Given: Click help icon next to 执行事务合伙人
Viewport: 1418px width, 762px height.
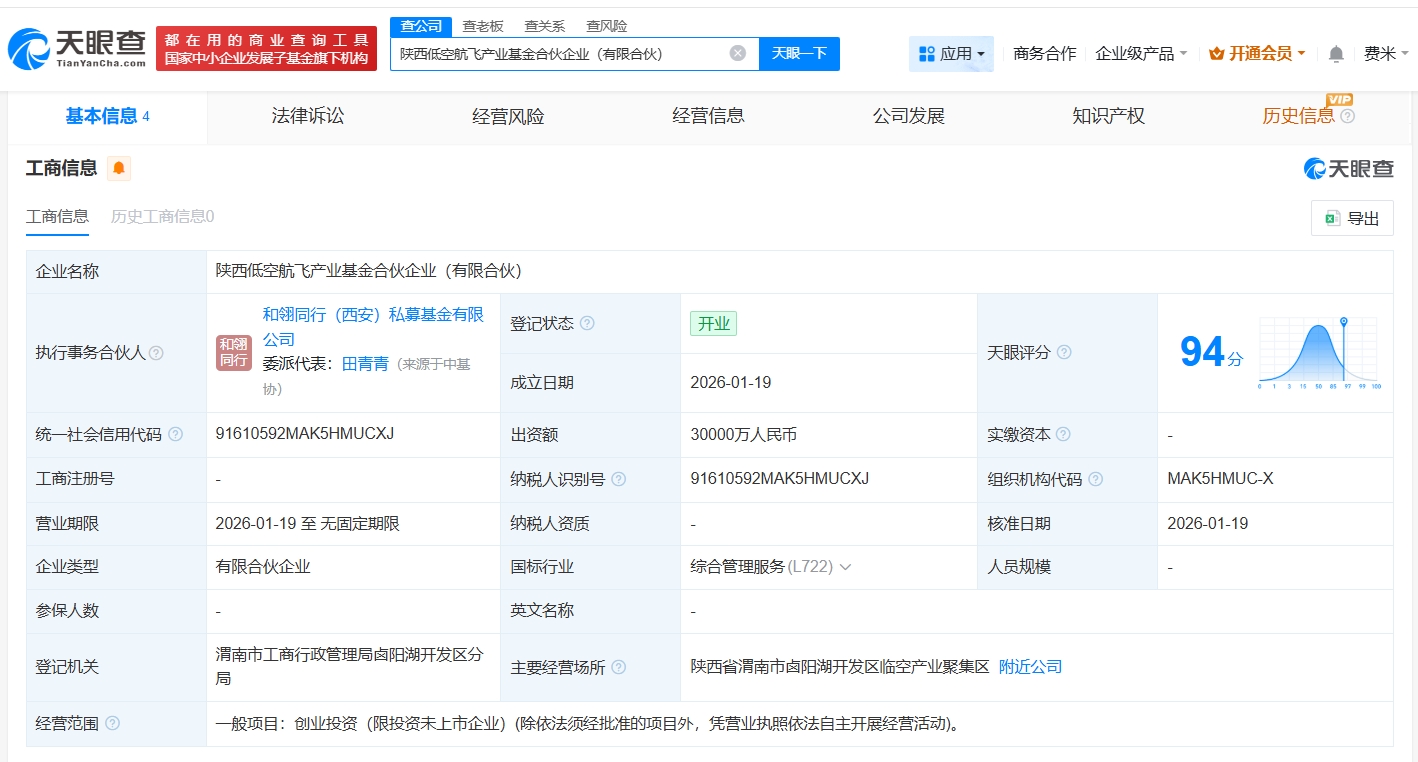Looking at the screenshot, I should 157,353.
